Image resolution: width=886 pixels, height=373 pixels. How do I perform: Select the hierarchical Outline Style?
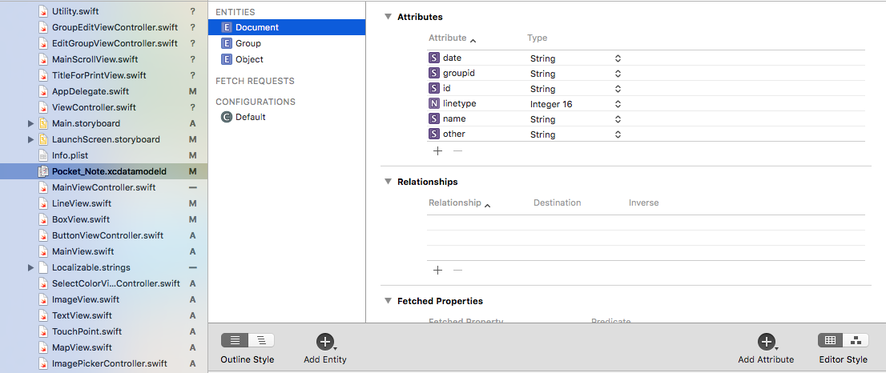click(x=261, y=340)
